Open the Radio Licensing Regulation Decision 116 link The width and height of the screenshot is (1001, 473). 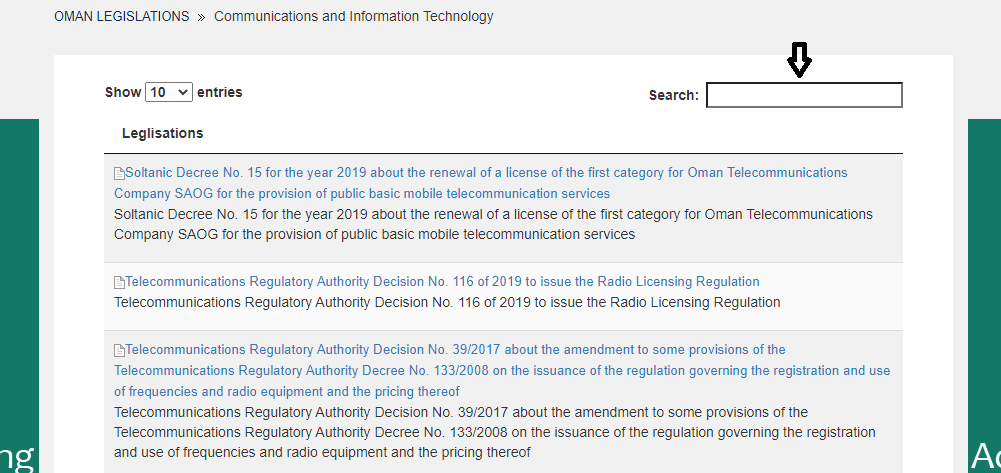[442, 282]
